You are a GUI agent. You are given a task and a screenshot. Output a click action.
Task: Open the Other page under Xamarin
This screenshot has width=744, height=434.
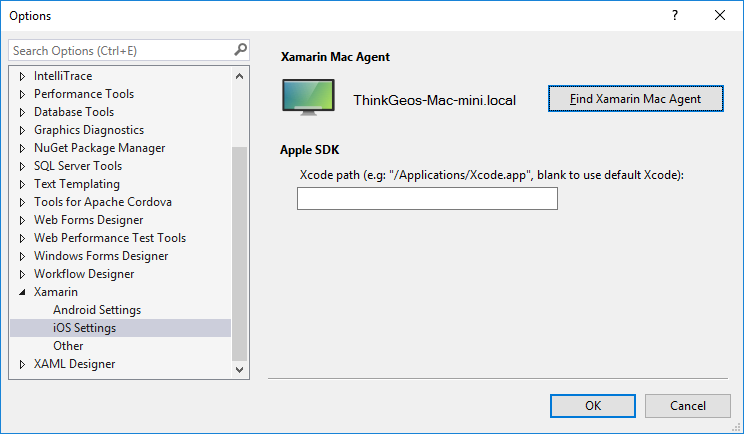pyautogui.click(x=68, y=346)
